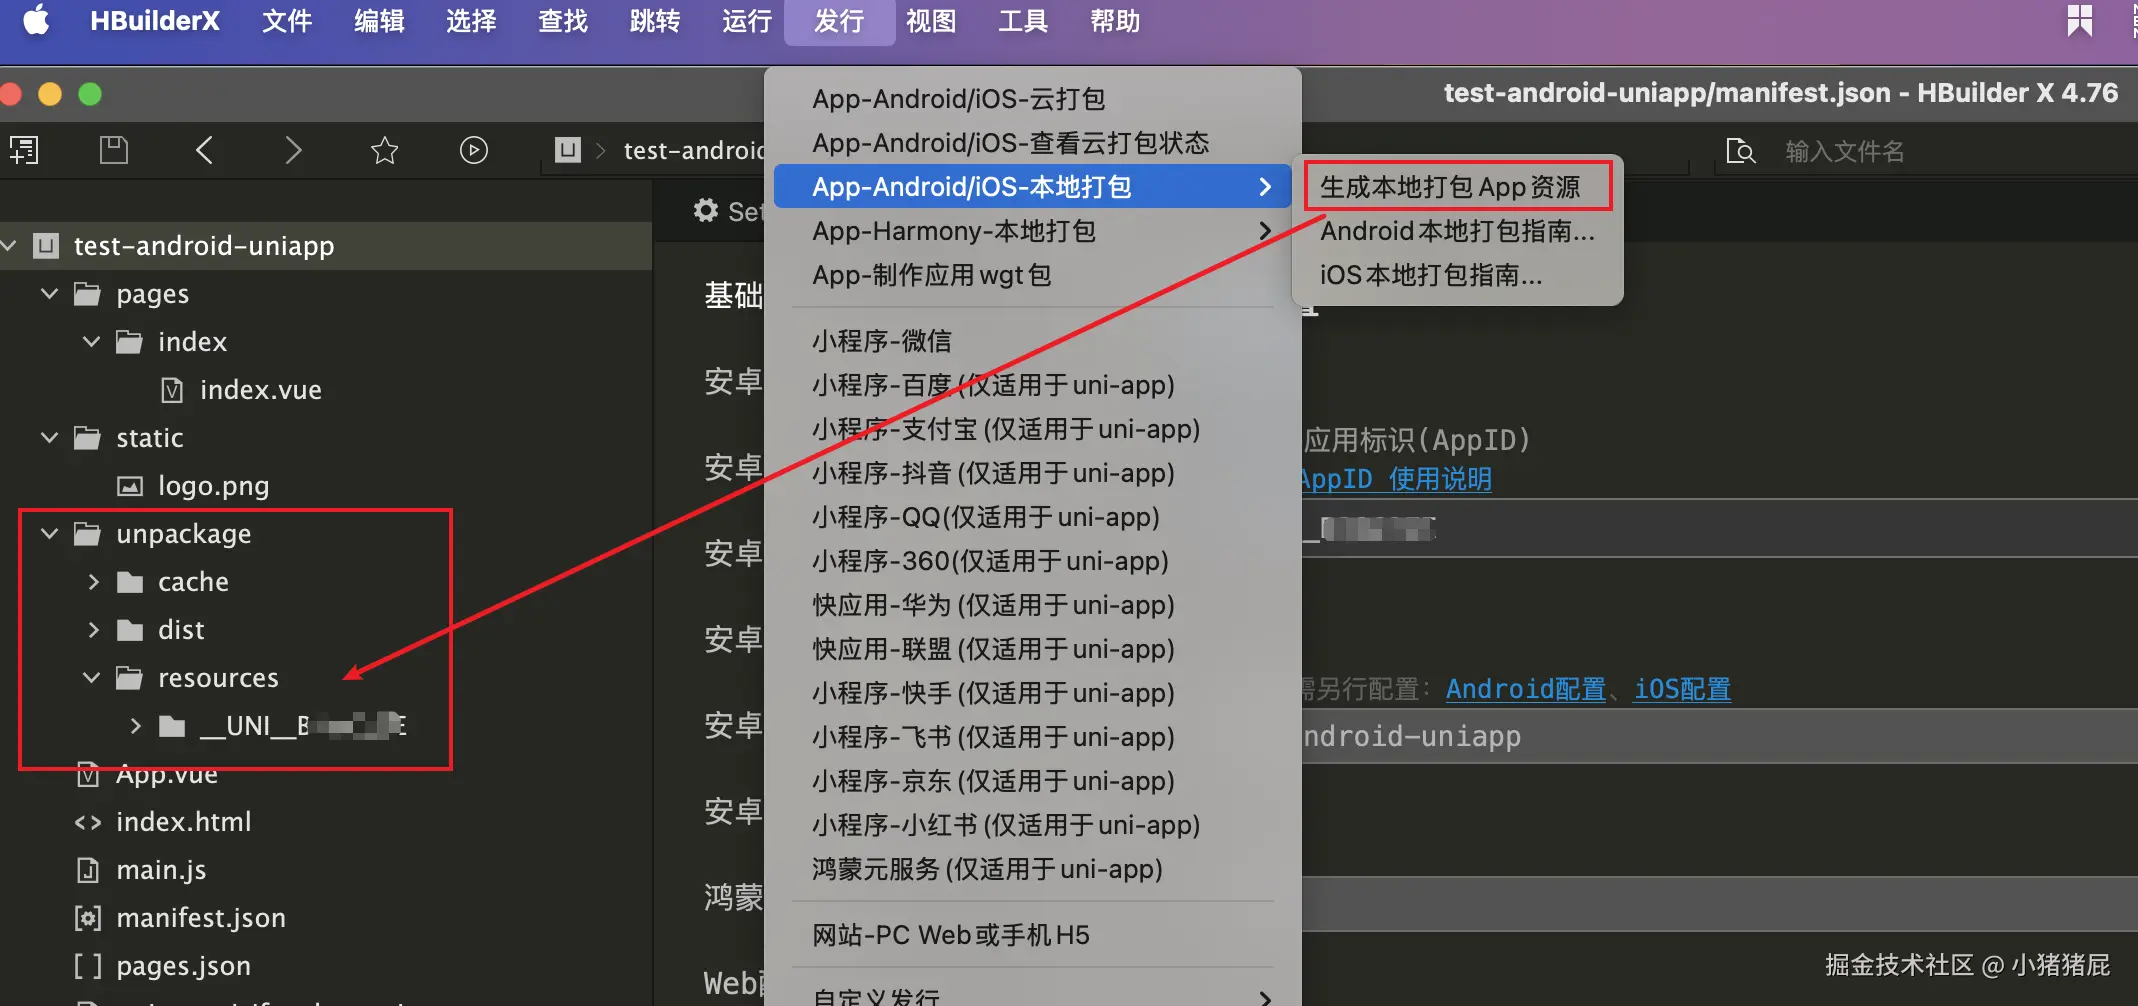Collapse the index folder
The width and height of the screenshot is (2138, 1006).
pos(91,342)
